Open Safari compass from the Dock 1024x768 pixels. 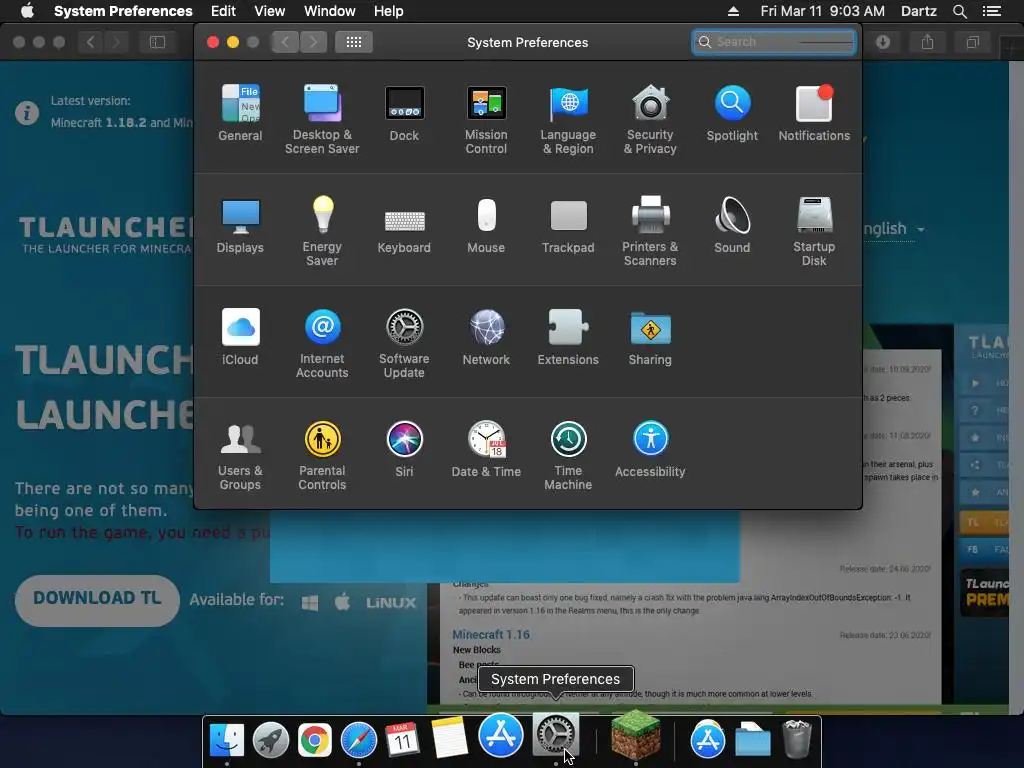click(359, 739)
